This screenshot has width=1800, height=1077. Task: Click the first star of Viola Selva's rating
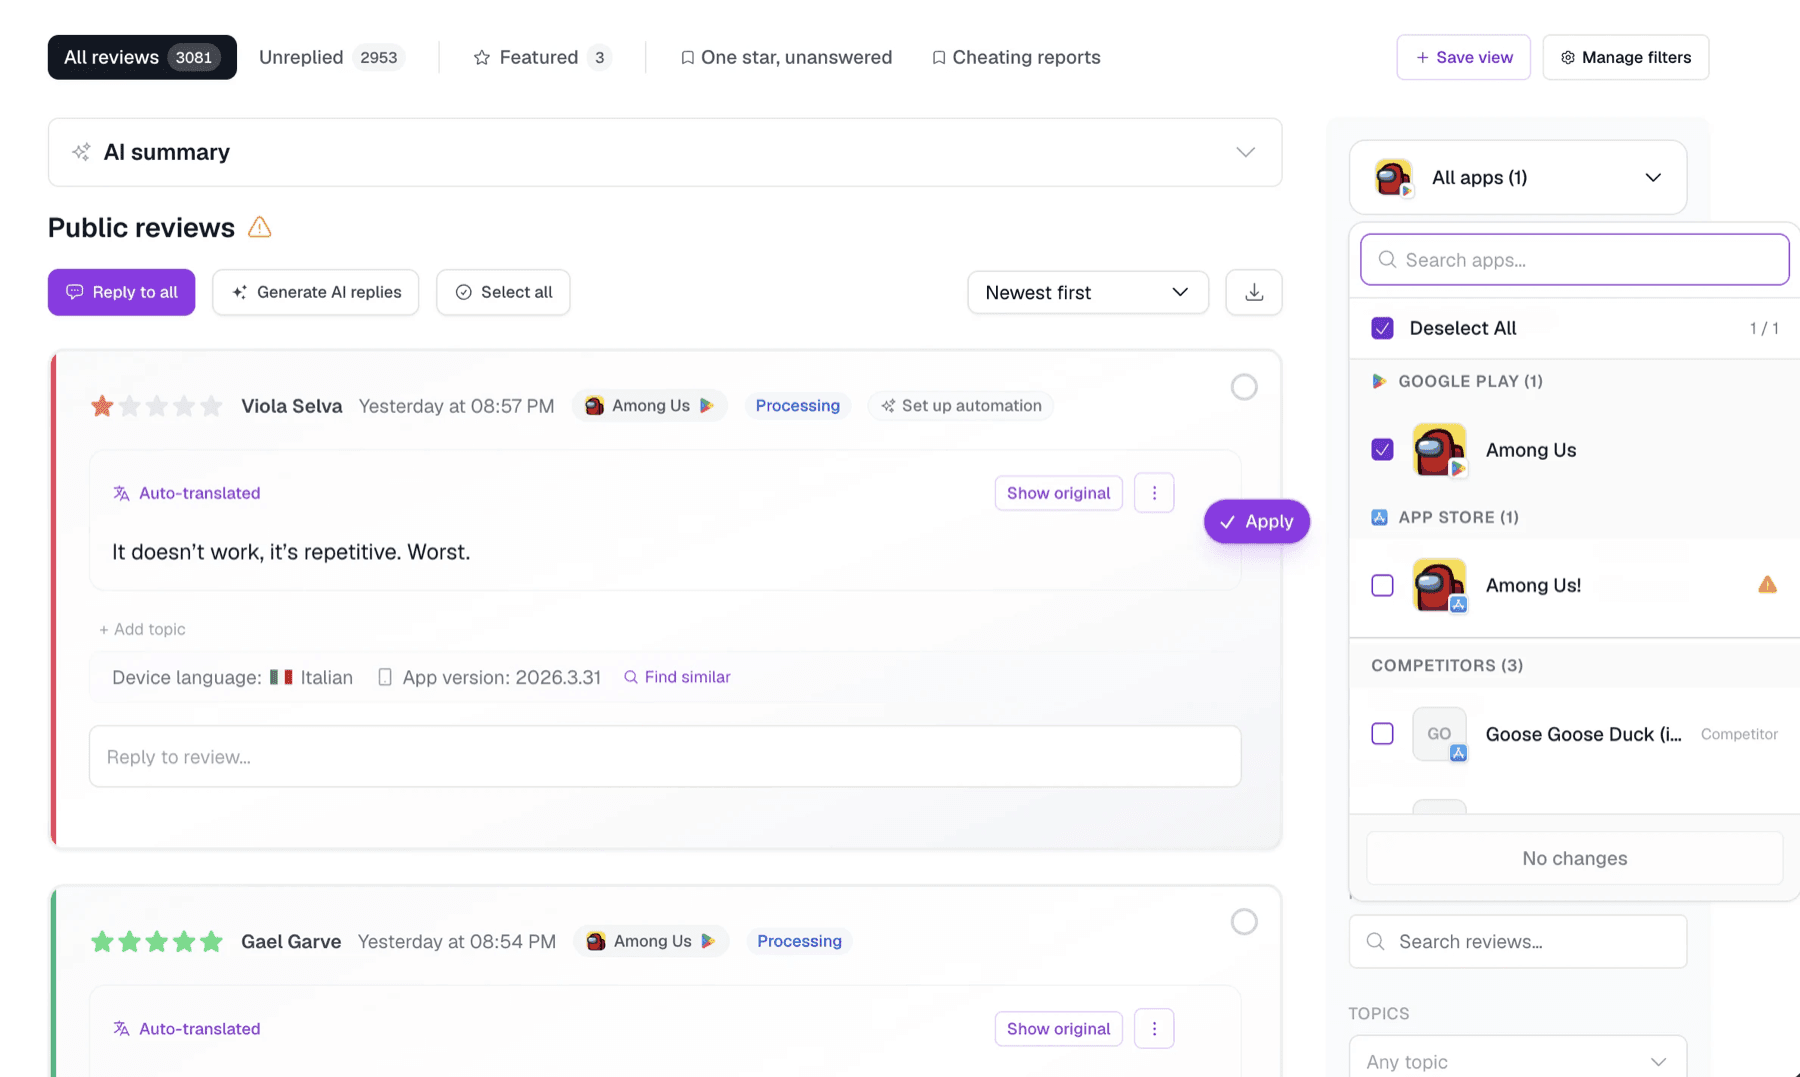click(102, 406)
